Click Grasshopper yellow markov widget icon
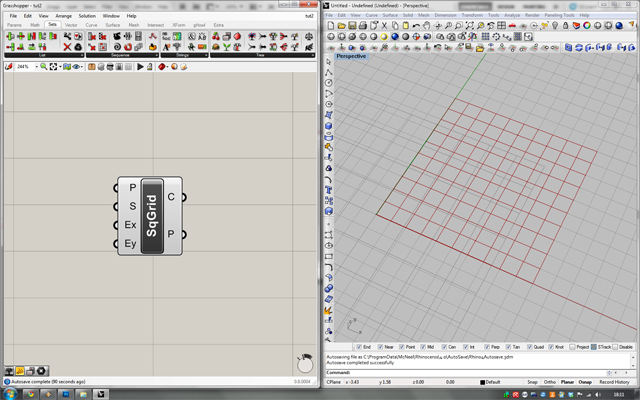640x400 pixels. tap(19, 371)
